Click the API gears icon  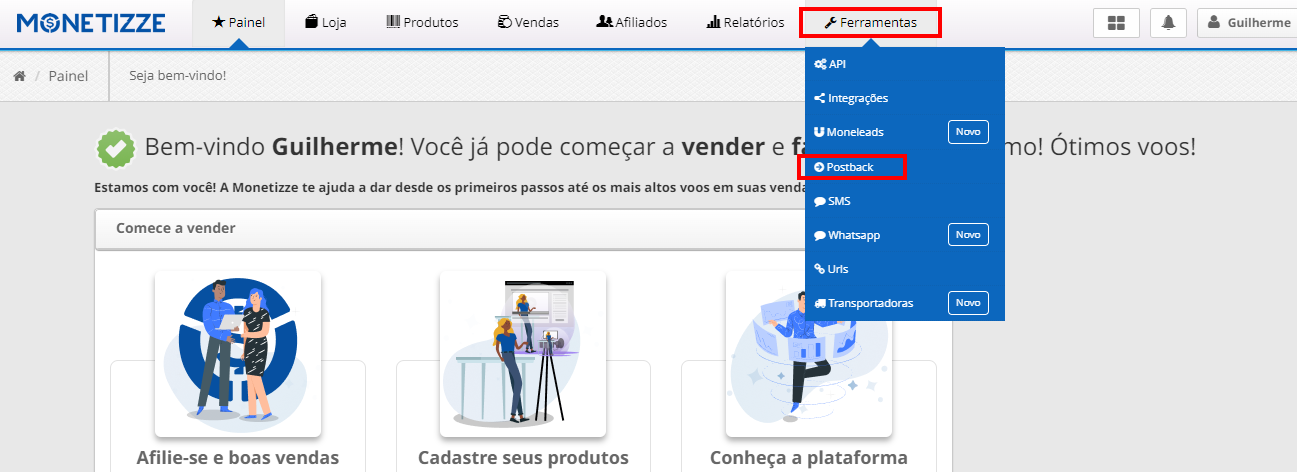(820, 64)
